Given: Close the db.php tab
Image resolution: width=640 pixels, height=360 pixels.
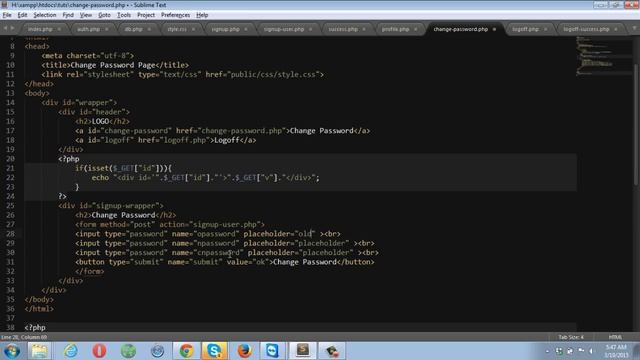Looking at the screenshot, I should click(149, 29).
